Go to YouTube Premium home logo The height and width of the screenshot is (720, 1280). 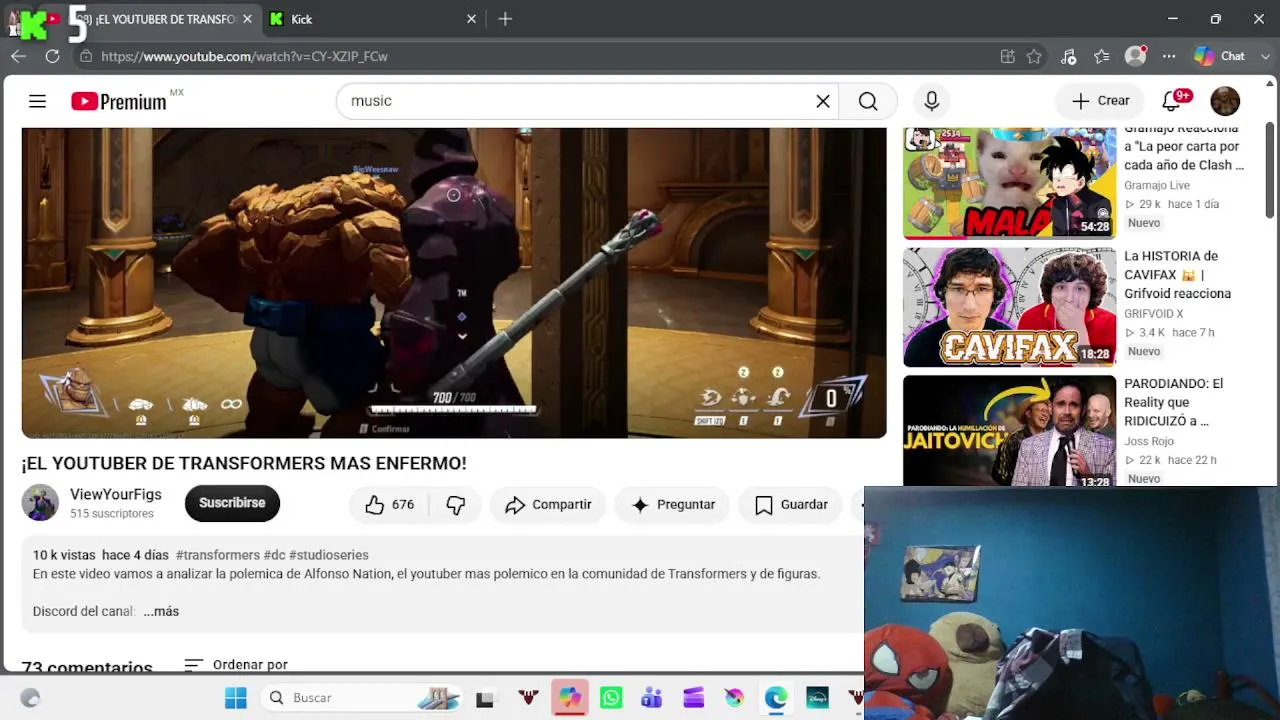[119, 101]
